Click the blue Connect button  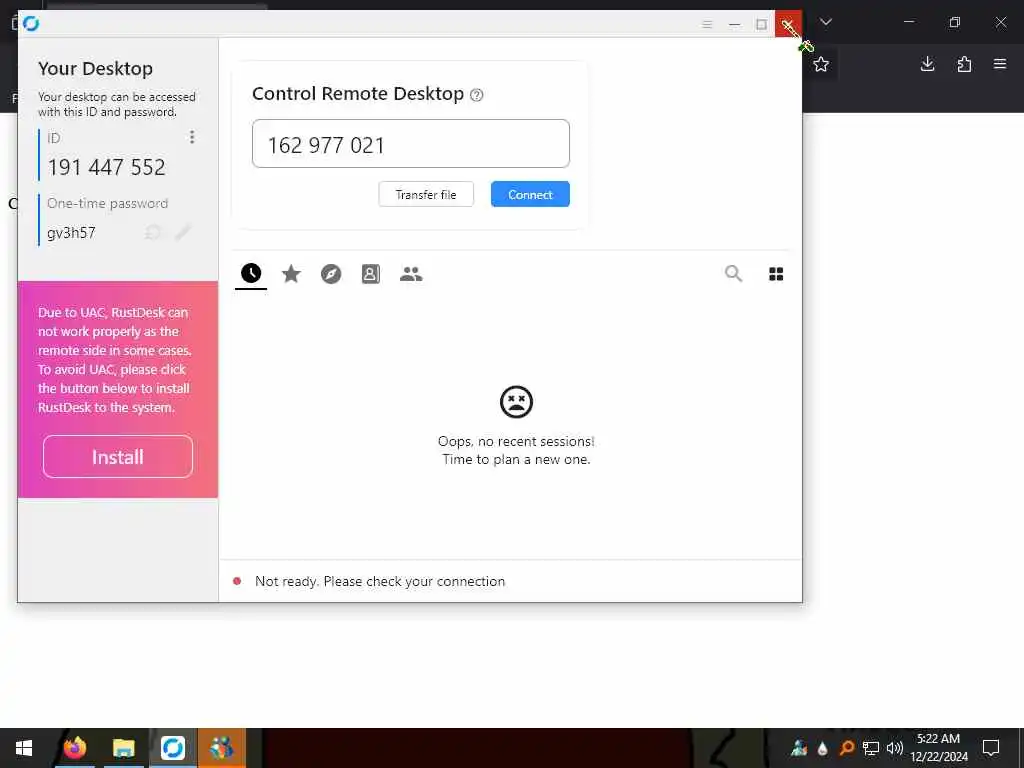point(530,195)
